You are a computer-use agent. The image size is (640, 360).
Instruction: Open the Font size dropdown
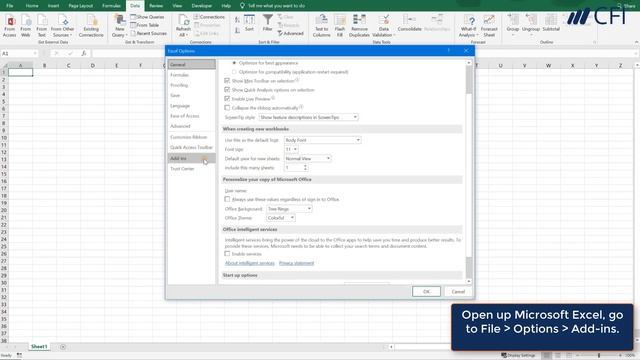coord(291,149)
